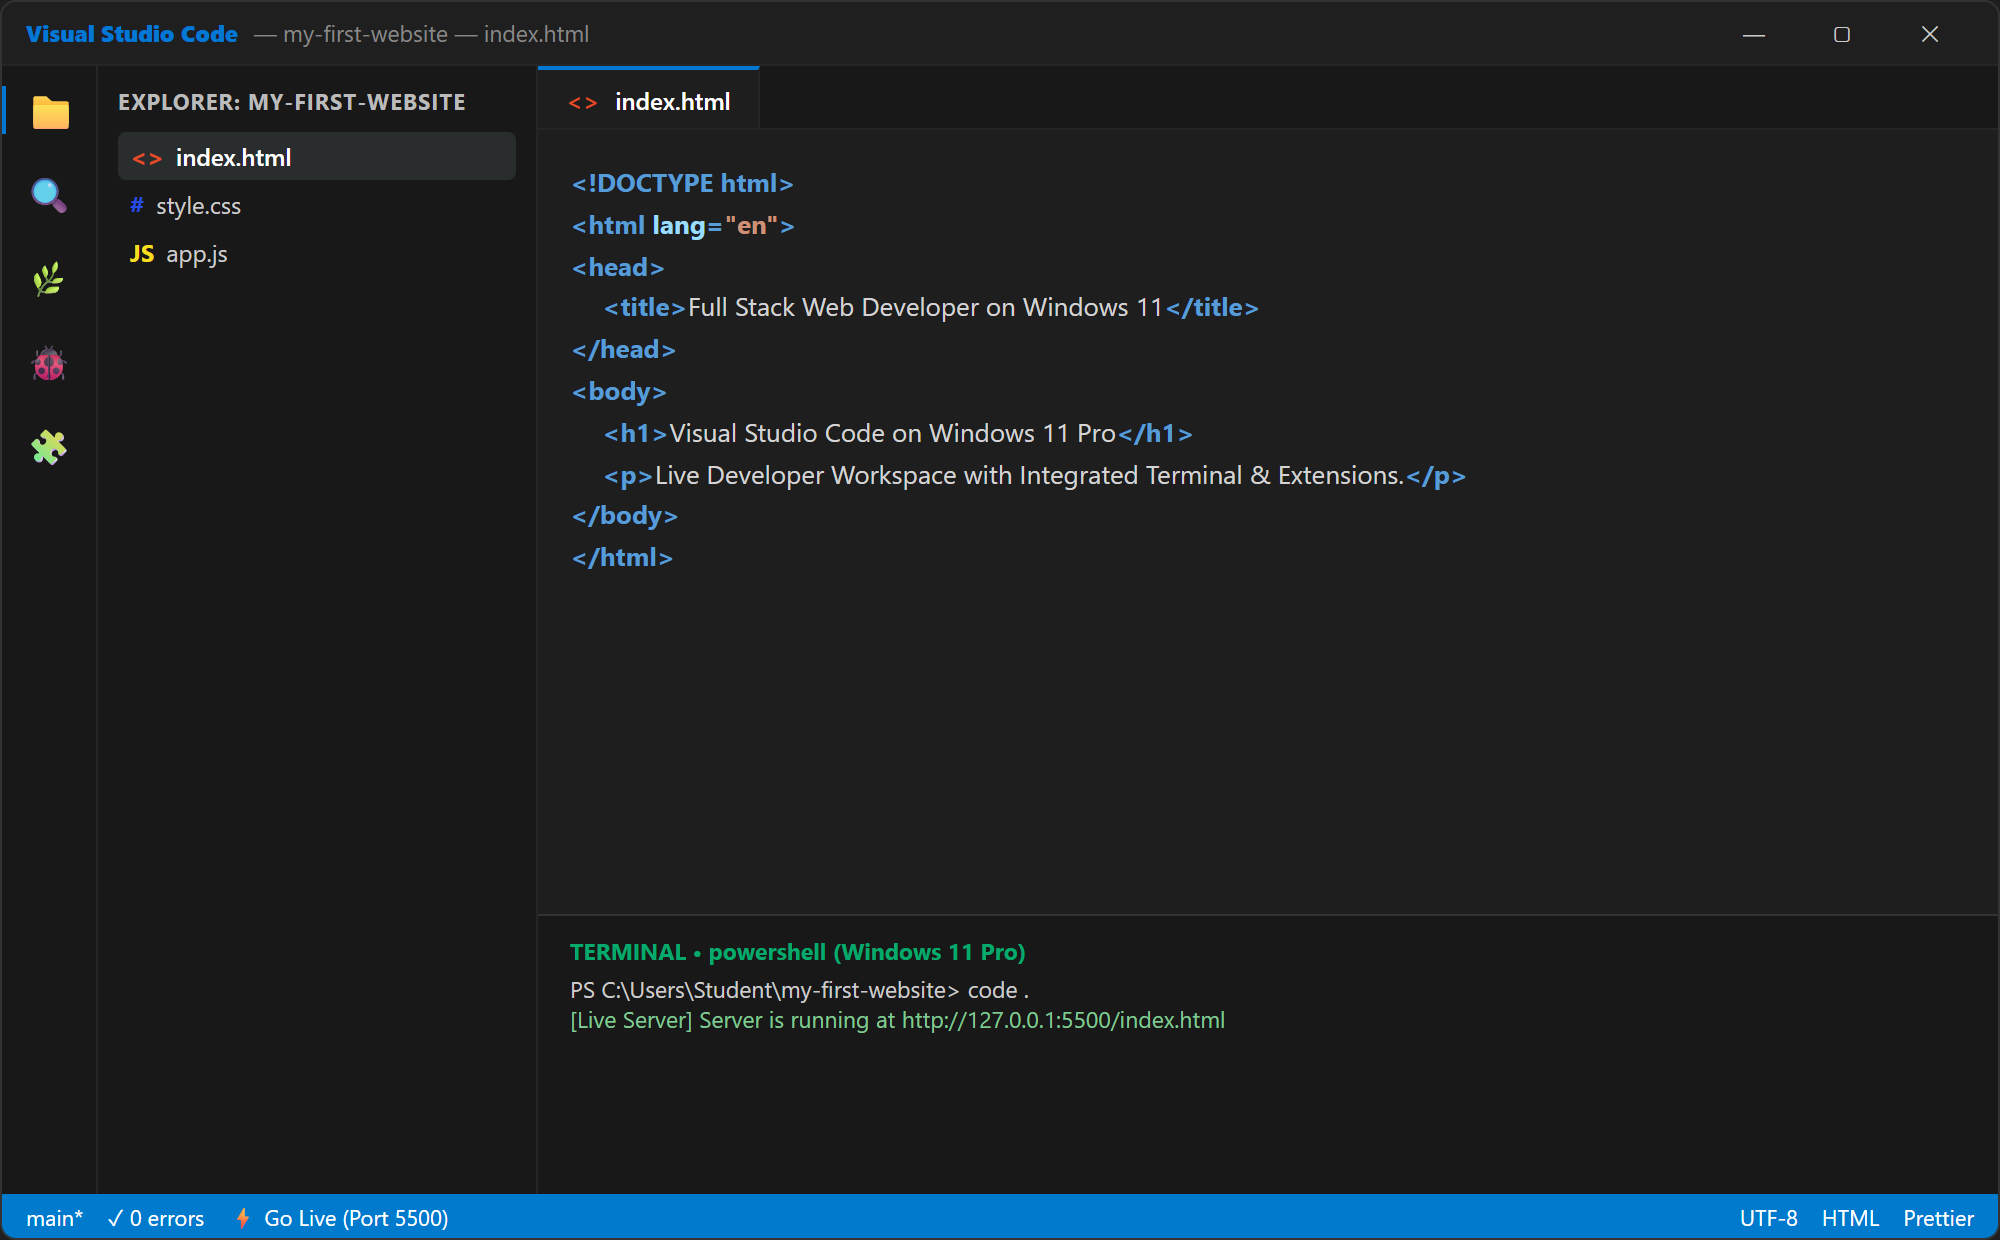
Task: Click the JS icon beside app.js
Action: 142,254
